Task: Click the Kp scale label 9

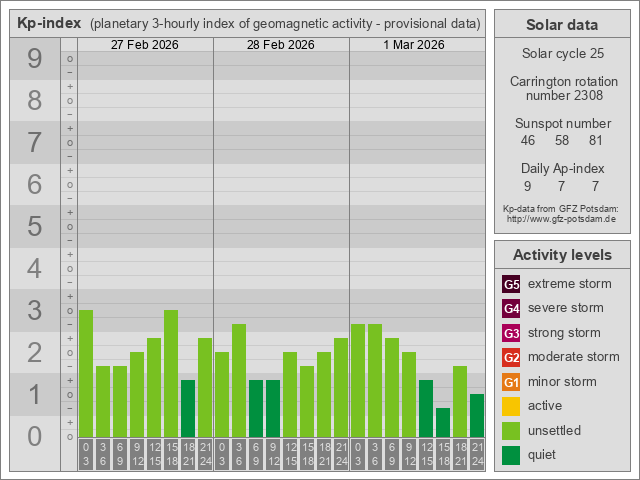Action: click(x=34, y=59)
